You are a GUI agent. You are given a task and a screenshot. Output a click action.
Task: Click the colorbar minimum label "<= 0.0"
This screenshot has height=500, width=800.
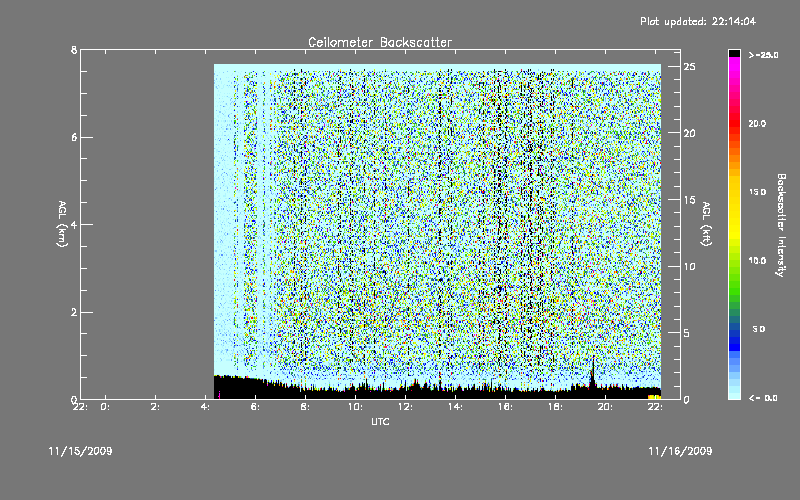(764, 397)
